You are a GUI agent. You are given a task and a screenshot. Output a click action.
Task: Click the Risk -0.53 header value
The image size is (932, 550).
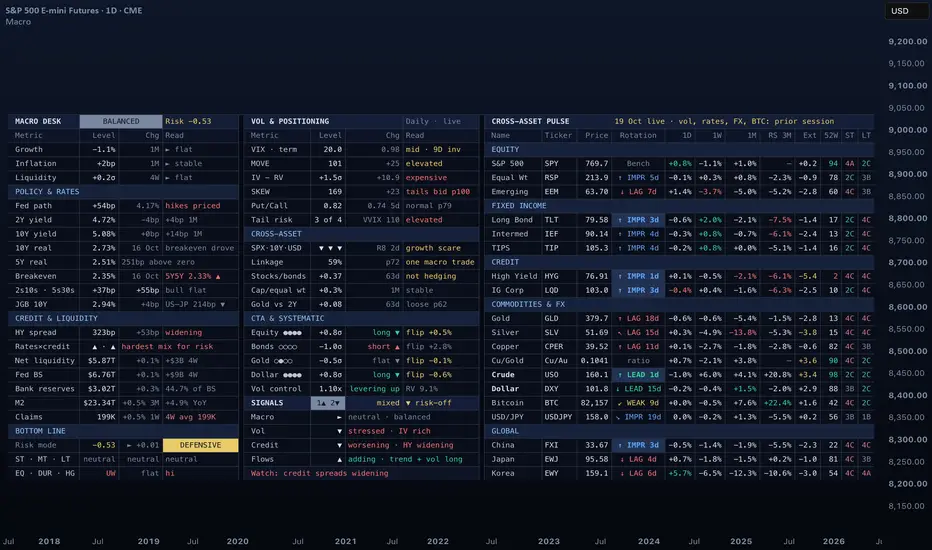(188, 121)
